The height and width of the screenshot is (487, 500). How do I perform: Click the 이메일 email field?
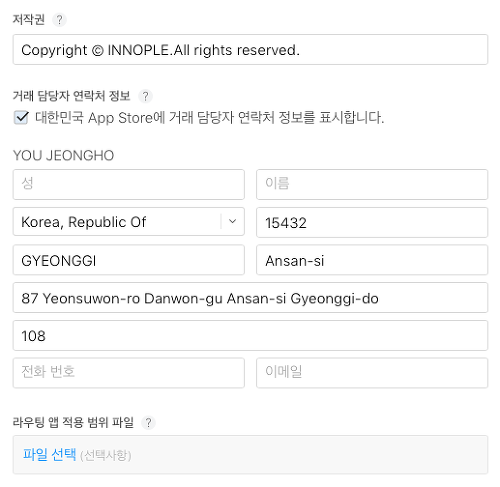coord(372,373)
